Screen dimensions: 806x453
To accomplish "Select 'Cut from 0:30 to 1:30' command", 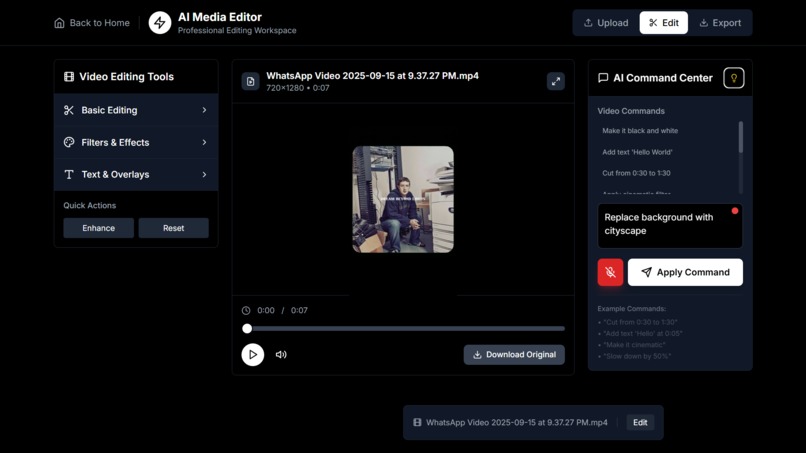I will coord(636,173).
